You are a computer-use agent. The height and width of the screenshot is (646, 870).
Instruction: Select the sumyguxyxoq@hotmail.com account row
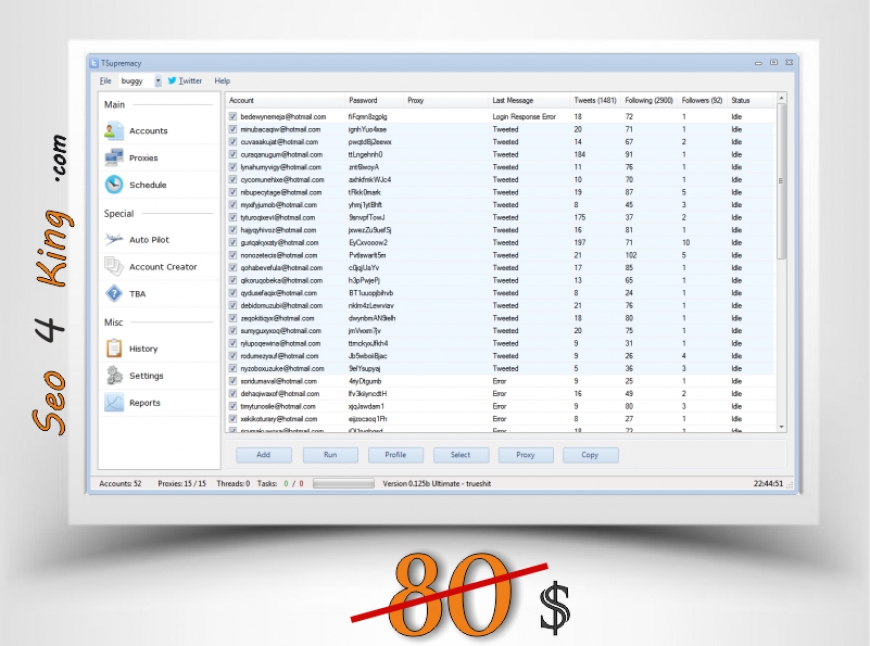501,331
